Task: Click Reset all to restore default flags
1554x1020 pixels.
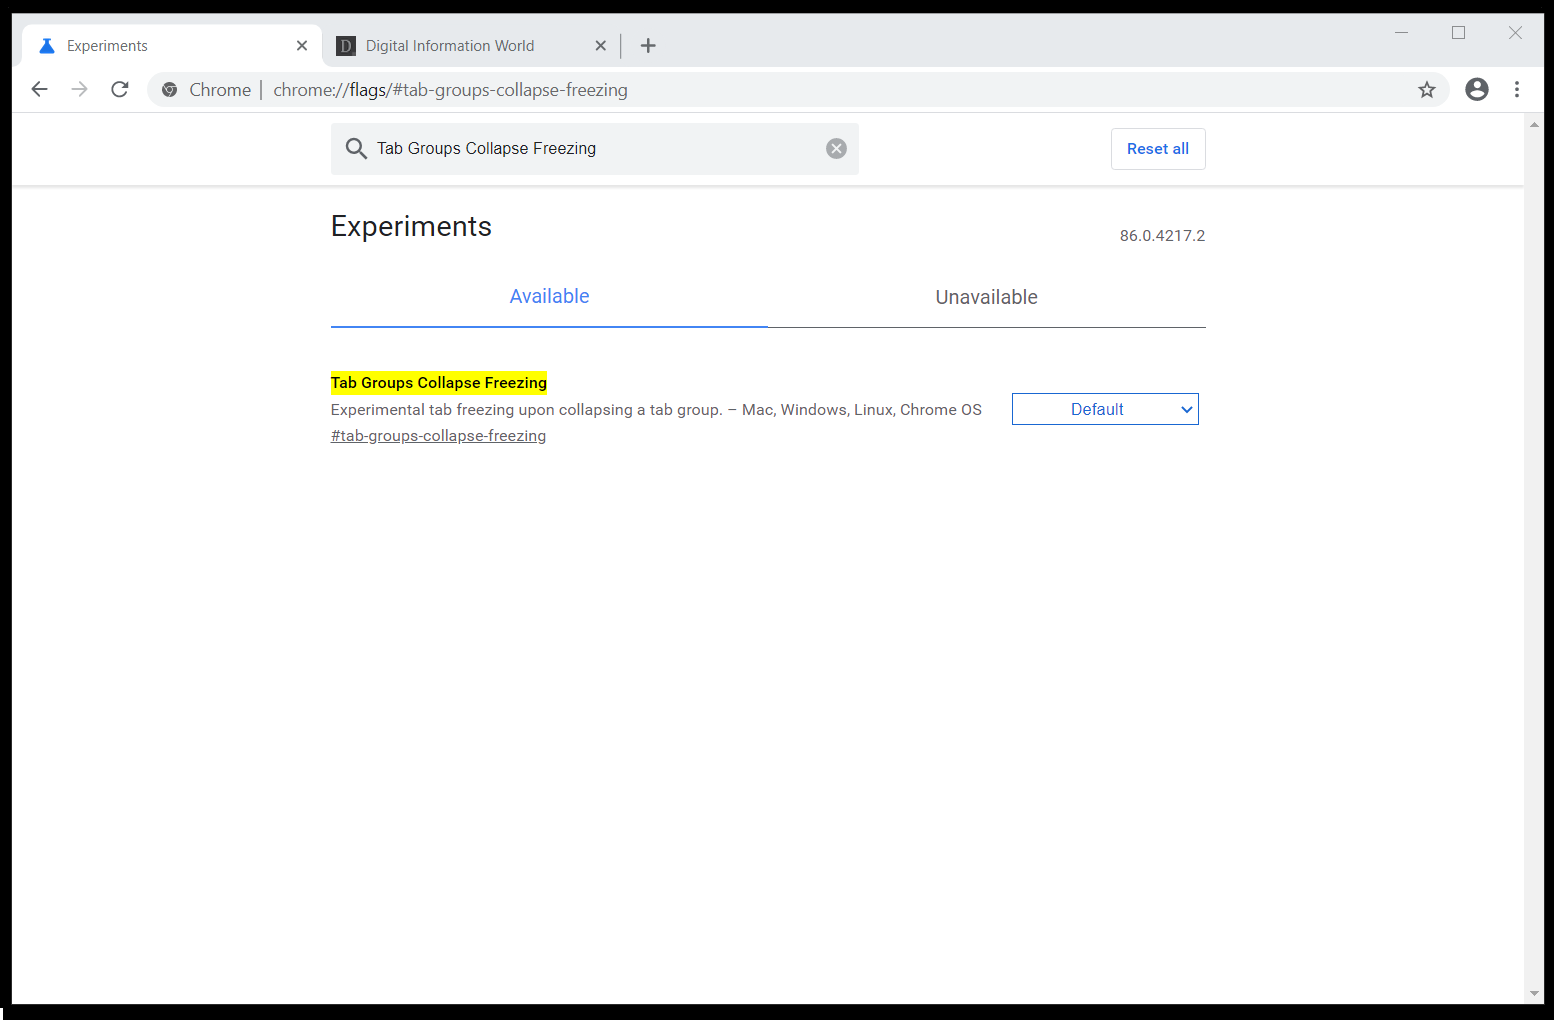Action: (x=1158, y=148)
